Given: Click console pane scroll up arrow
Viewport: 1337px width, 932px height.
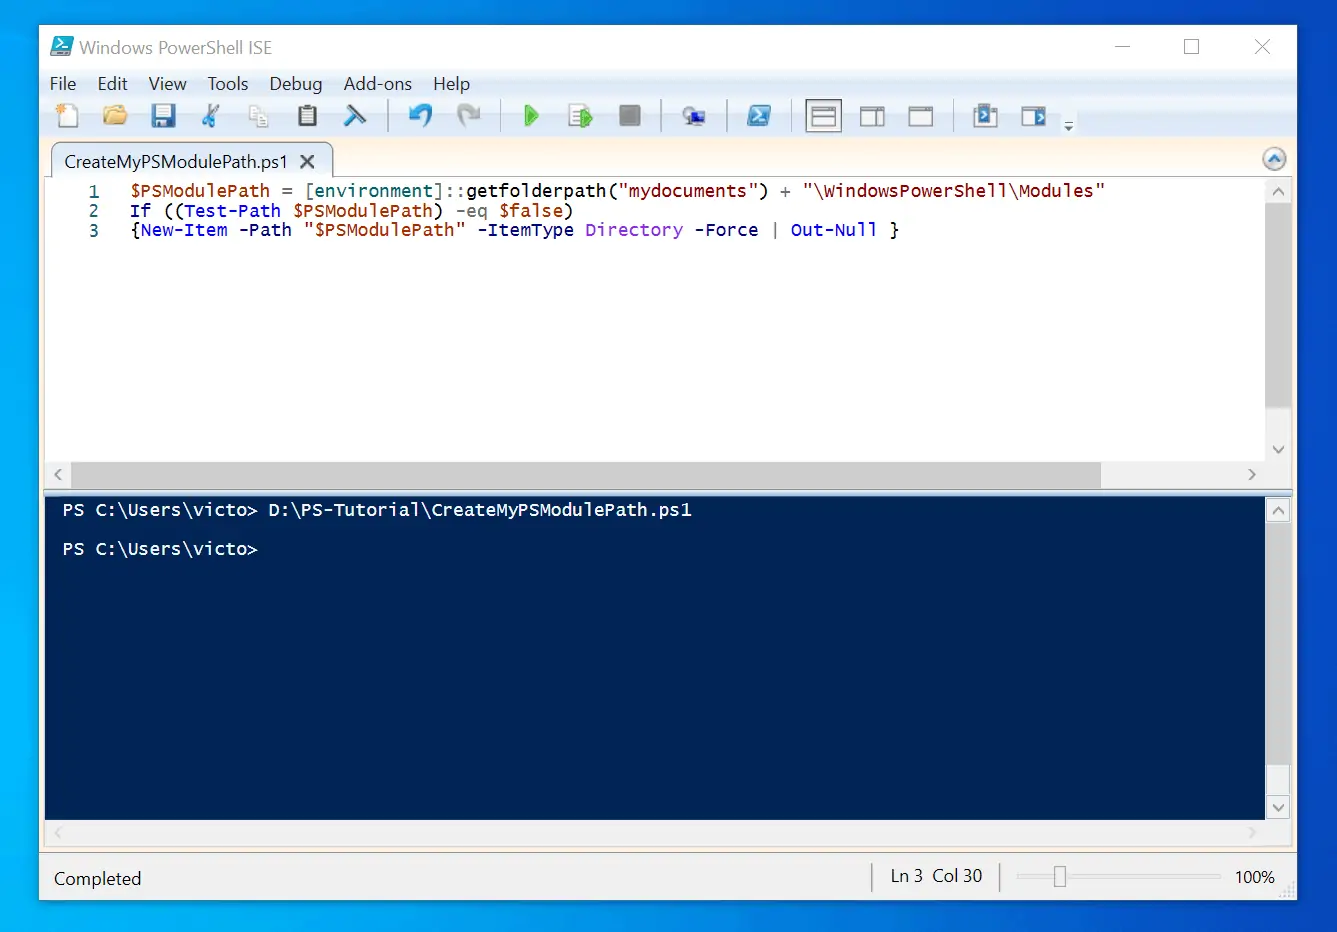Looking at the screenshot, I should click(1278, 511).
